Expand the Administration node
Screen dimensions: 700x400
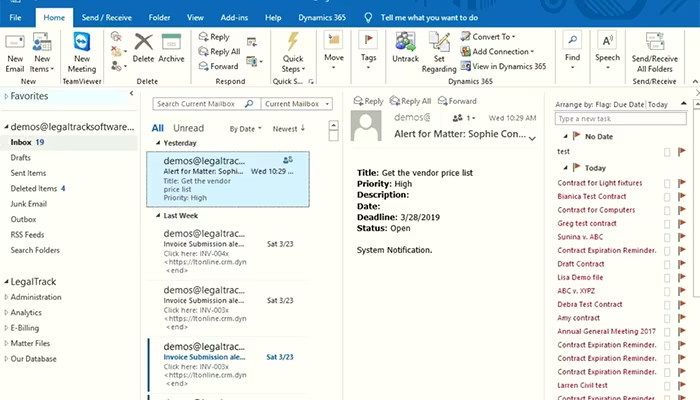[x=6, y=297]
